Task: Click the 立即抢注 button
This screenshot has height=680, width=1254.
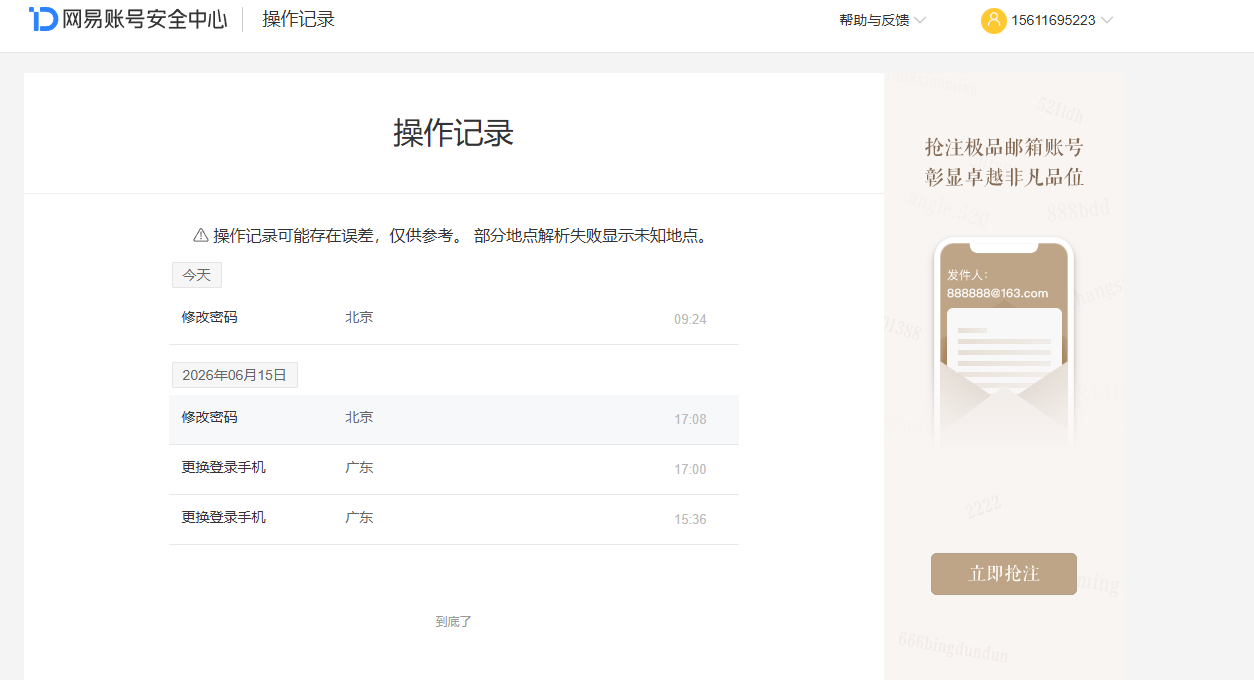Action: coord(1004,574)
